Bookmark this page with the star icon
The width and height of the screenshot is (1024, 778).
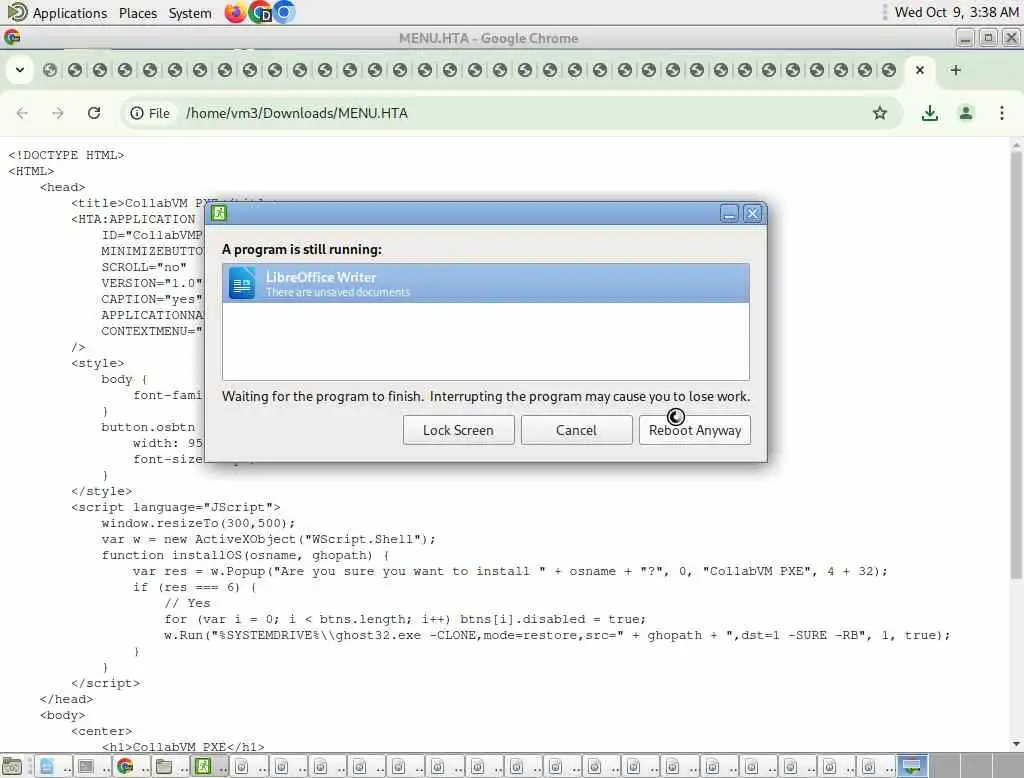click(880, 113)
